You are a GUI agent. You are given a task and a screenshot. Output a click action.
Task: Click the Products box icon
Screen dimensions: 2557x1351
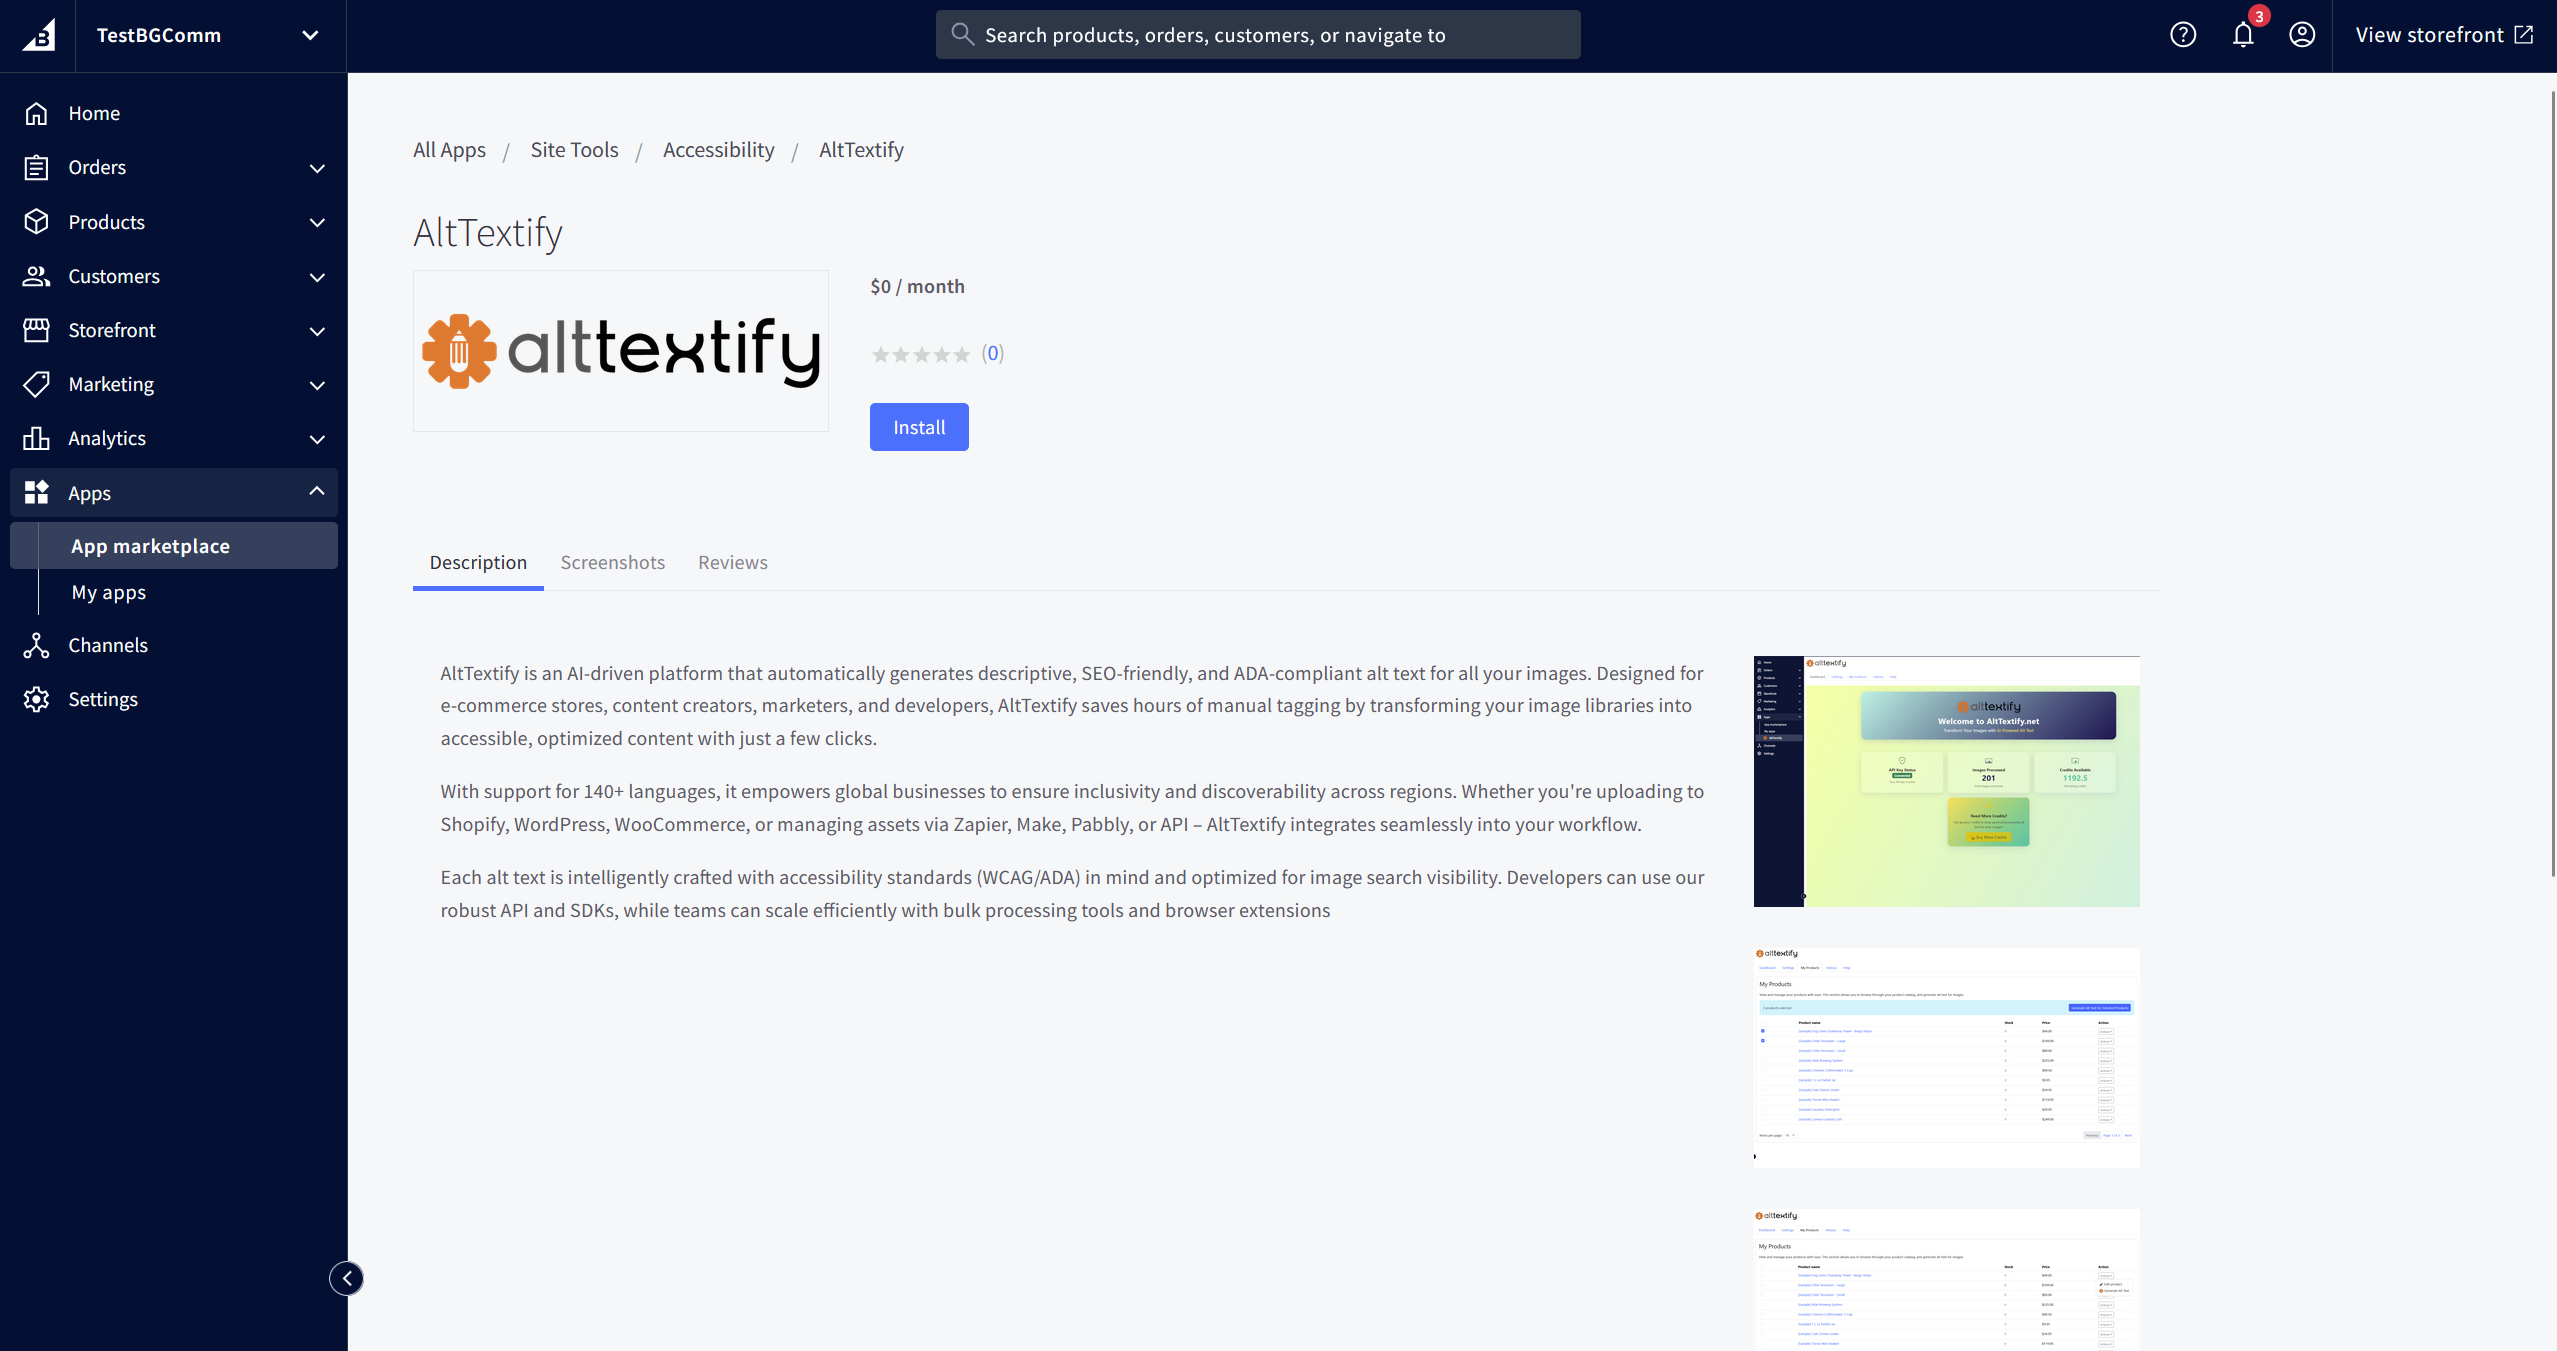click(x=36, y=222)
